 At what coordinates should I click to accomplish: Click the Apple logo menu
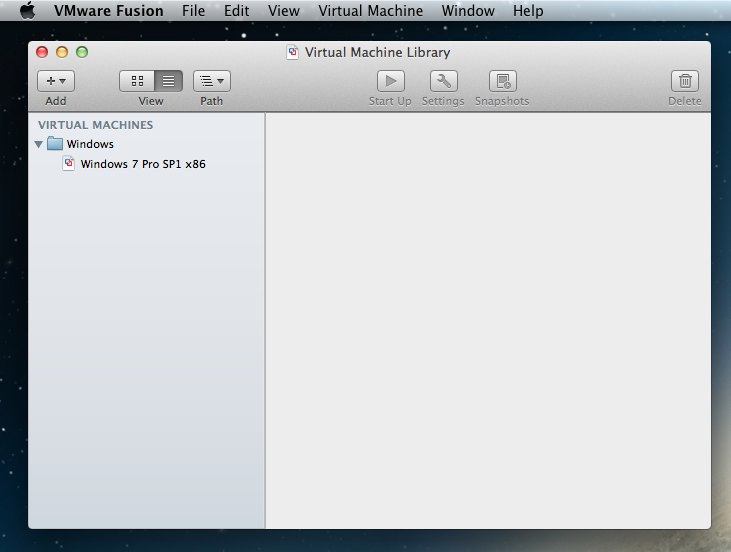27,11
